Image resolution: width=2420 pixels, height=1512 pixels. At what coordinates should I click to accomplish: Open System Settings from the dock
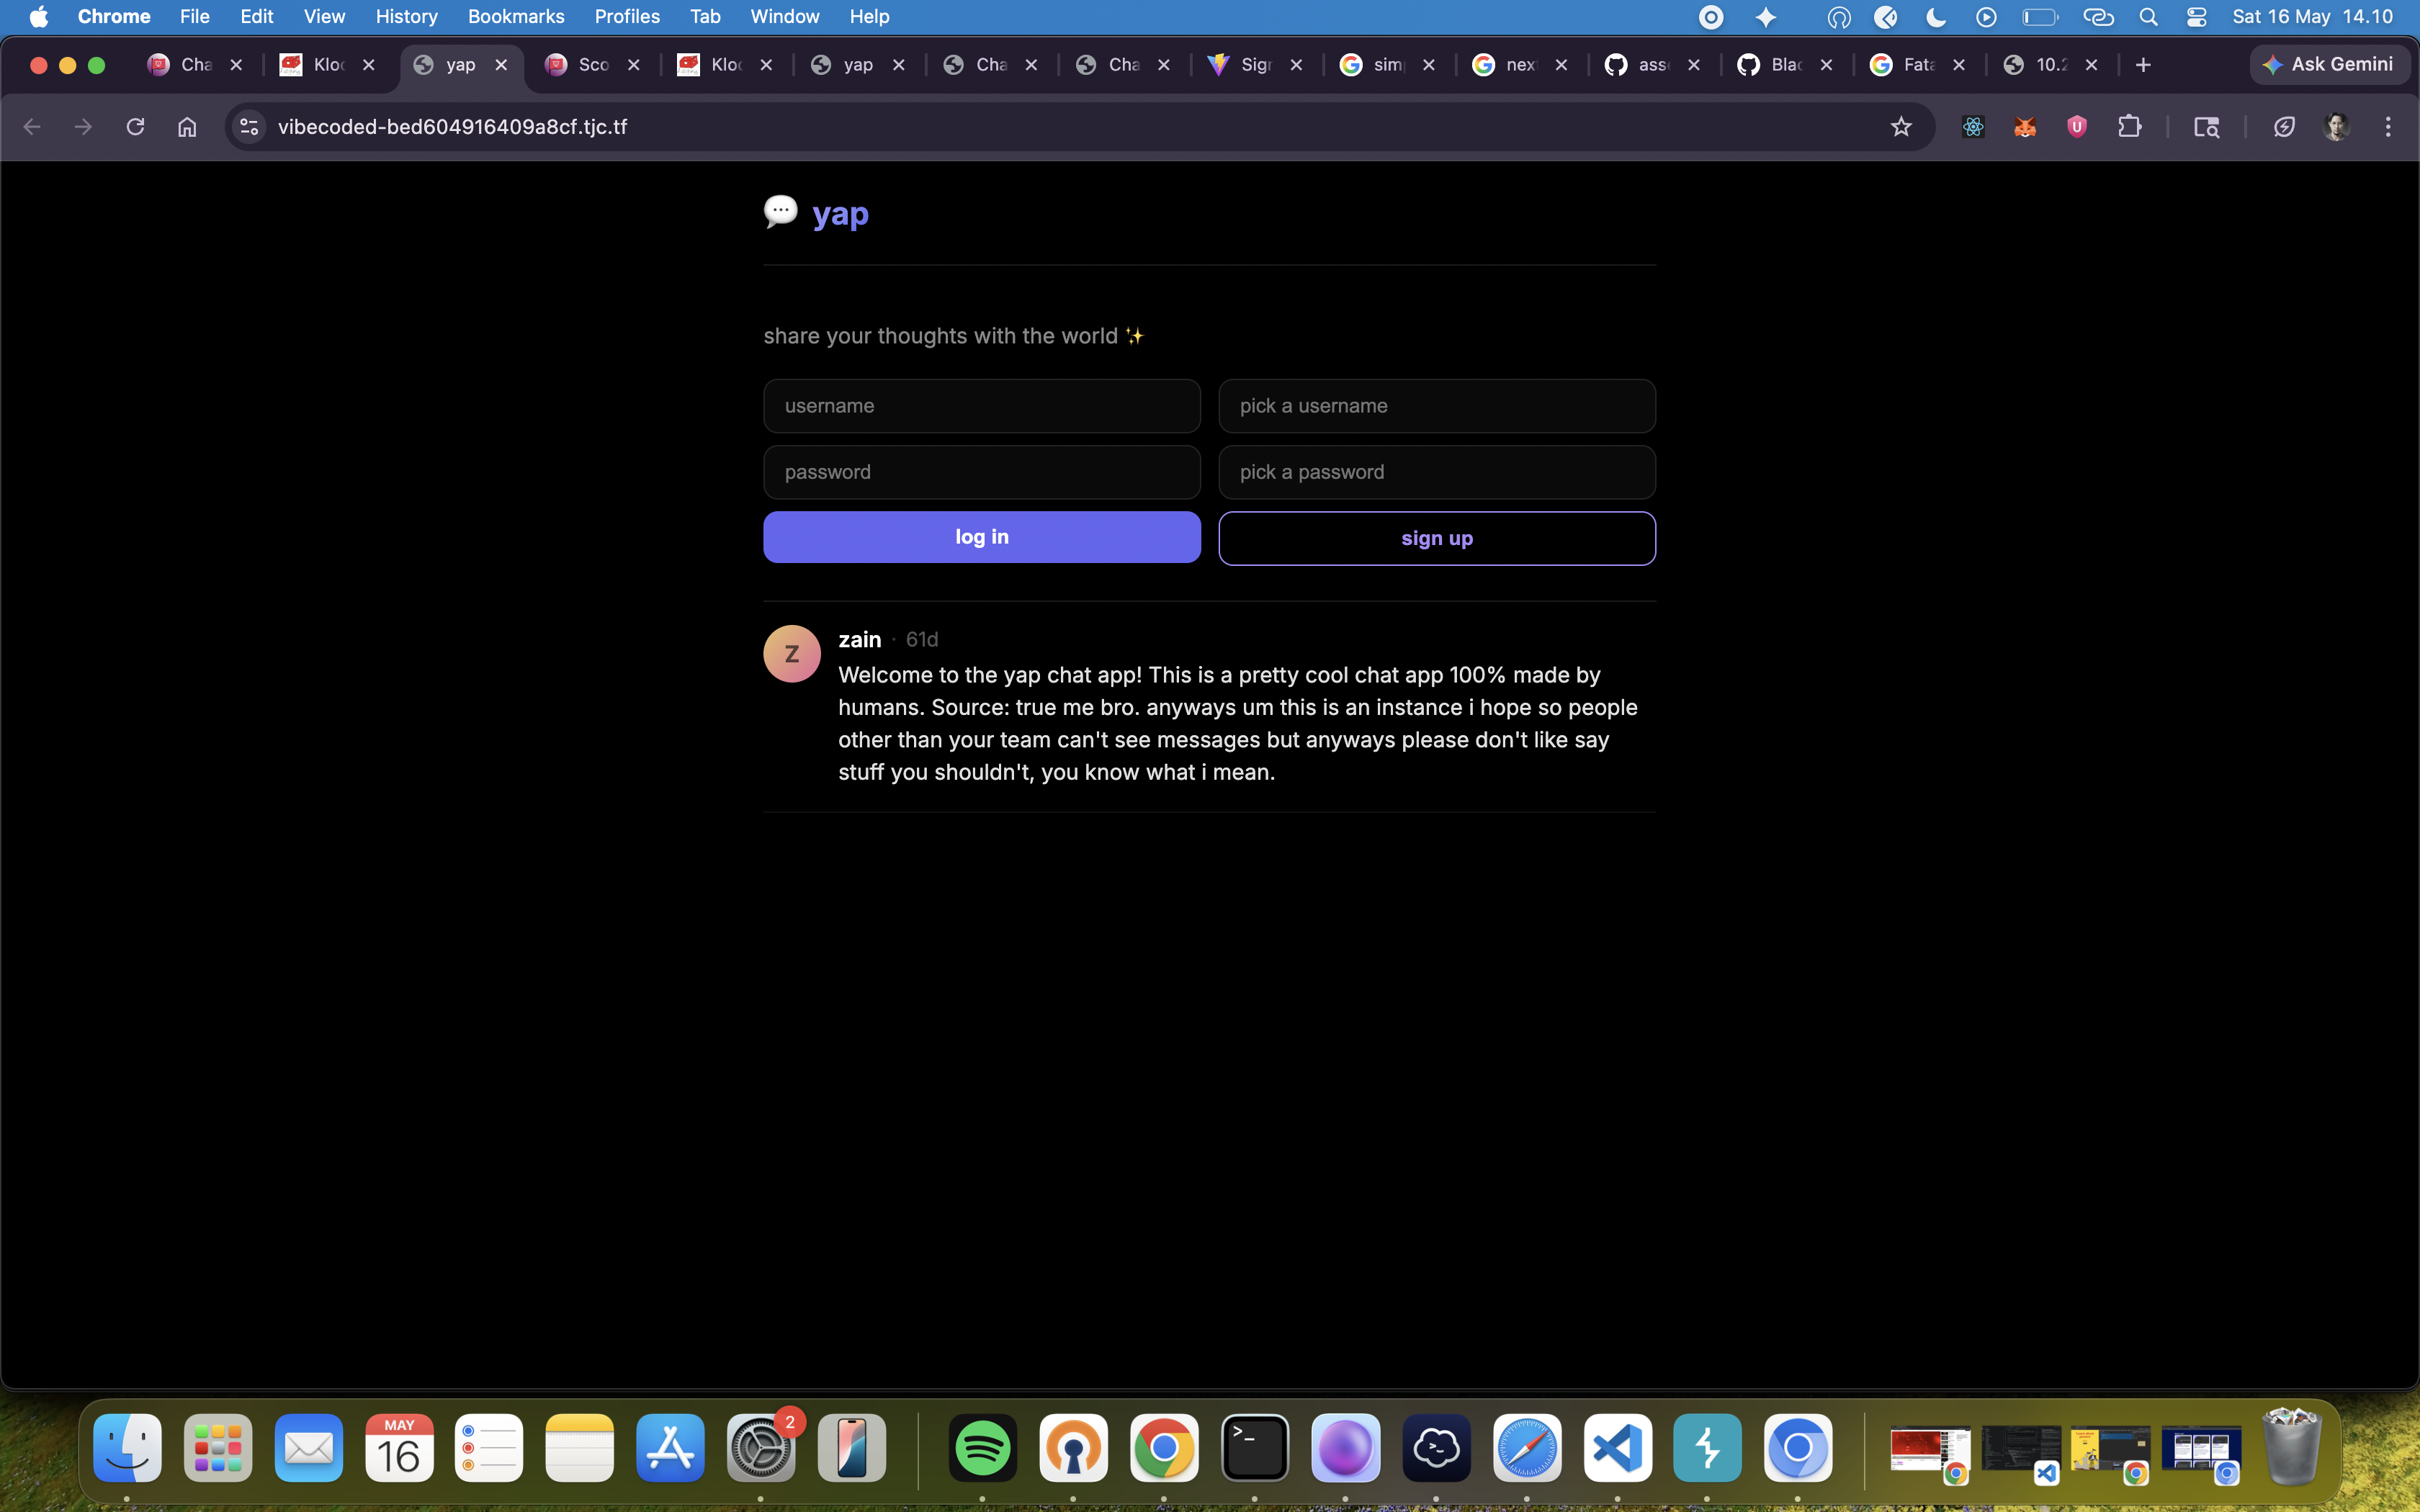pyautogui.click(x=761, y=1448)
